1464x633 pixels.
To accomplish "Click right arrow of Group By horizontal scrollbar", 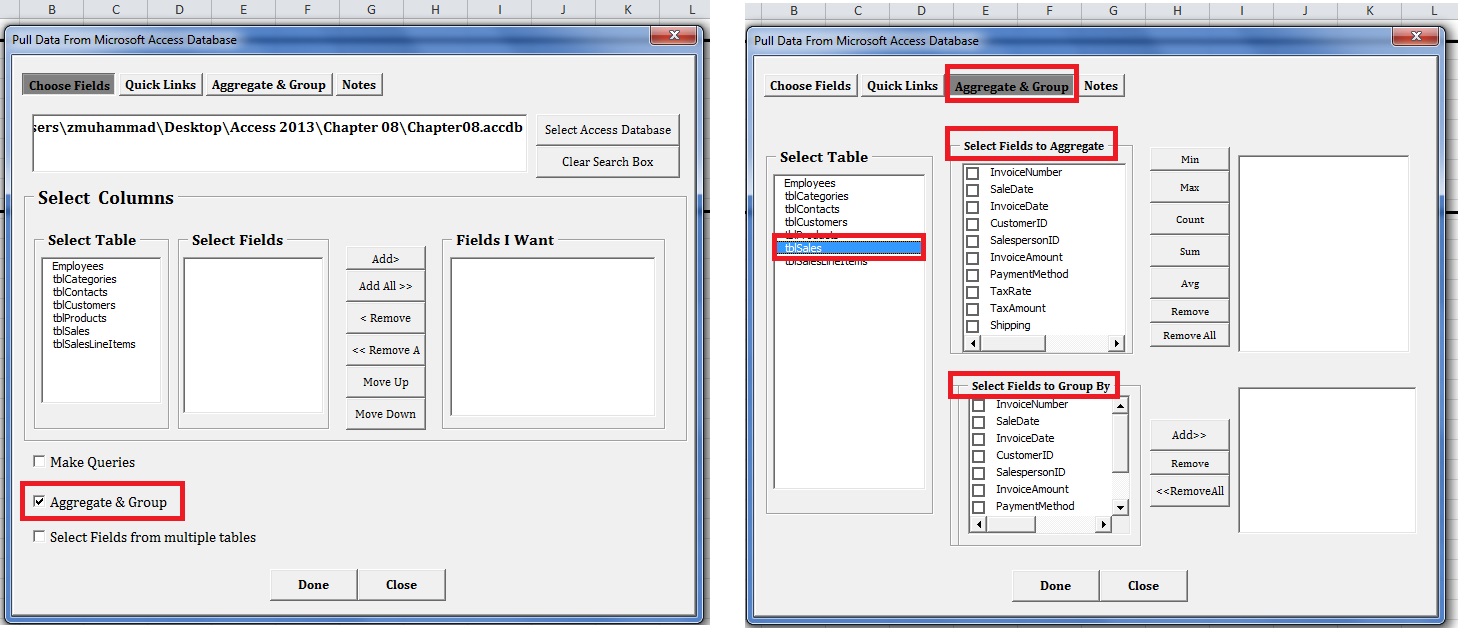I will 1104,524.
